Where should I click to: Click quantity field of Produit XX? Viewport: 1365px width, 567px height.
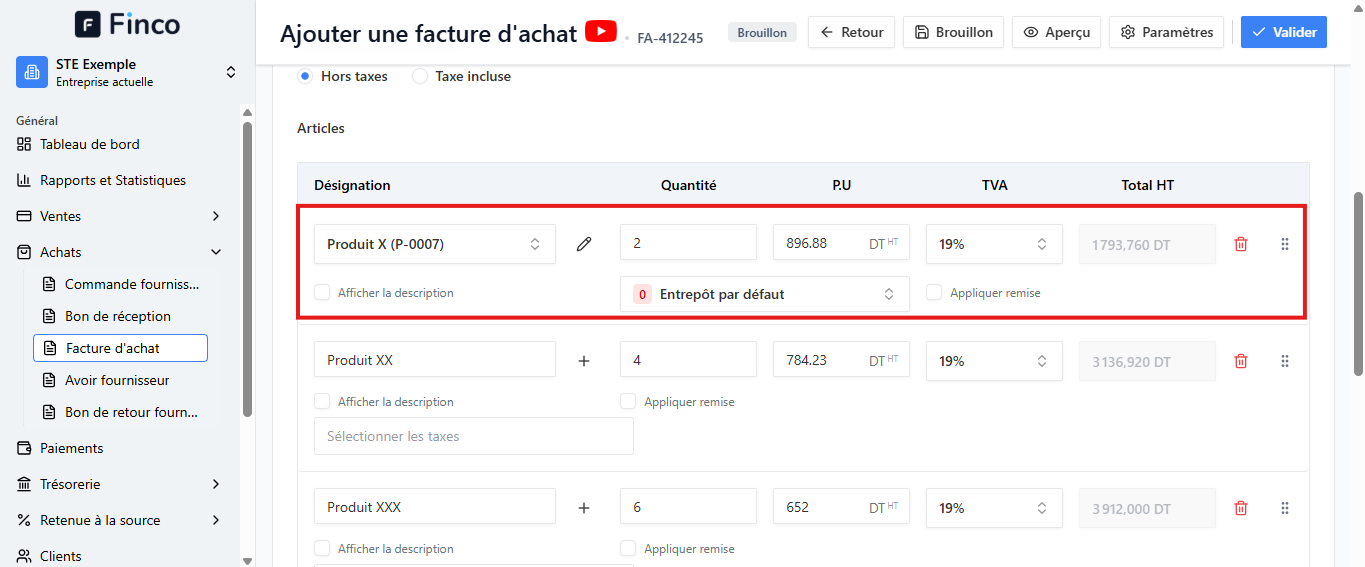pos(688,360)
